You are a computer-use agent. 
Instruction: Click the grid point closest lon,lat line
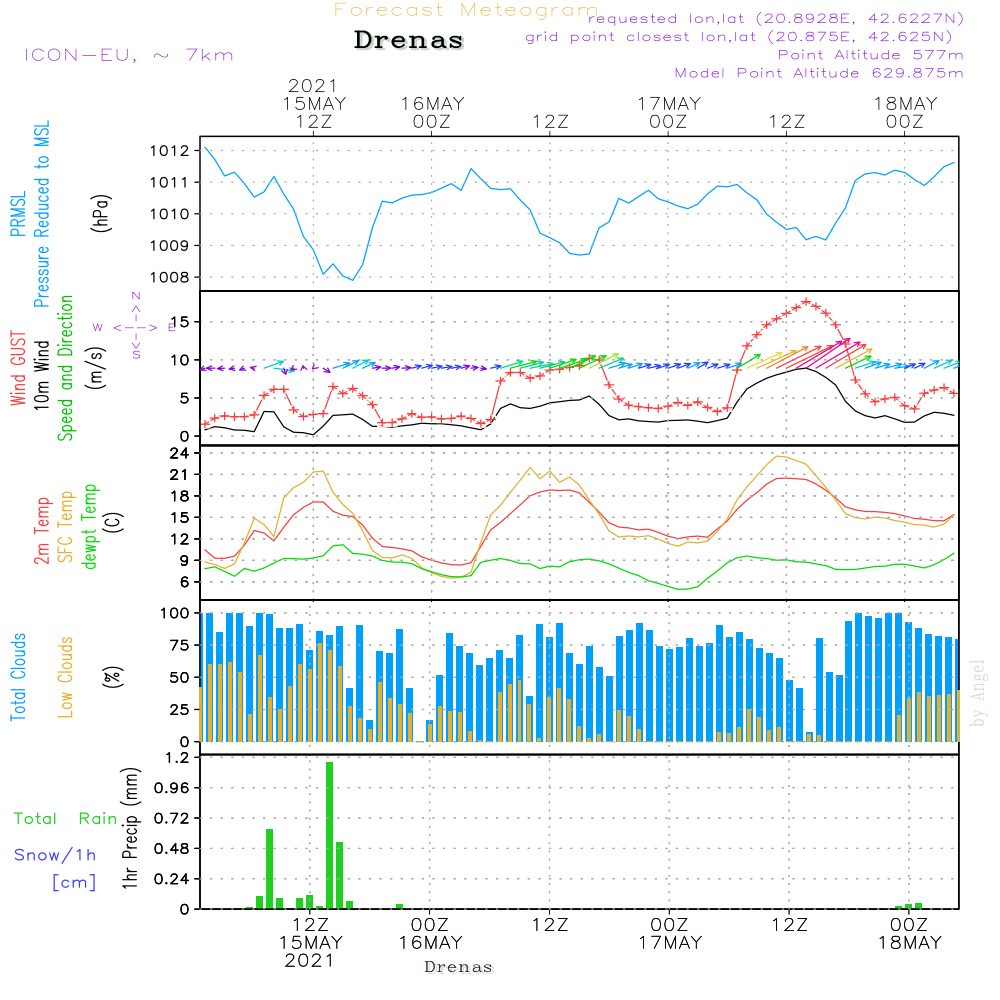click(739, 36)
